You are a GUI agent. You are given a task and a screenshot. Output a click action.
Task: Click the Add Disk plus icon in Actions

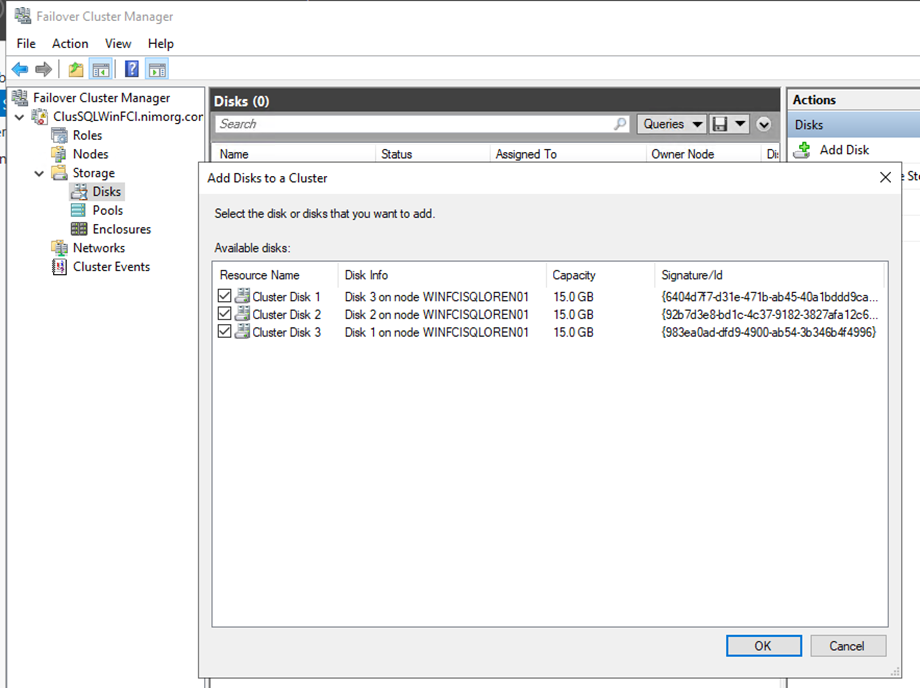pyautogui.click(x=802, y=150)
